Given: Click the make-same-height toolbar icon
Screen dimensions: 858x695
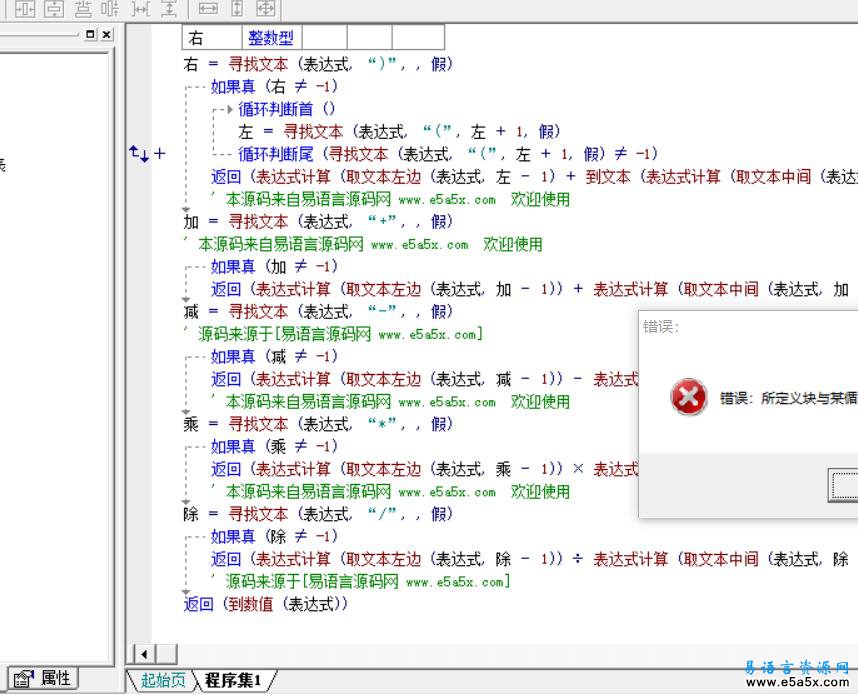Looking at the screenshot, I should [x=237, y=8].
